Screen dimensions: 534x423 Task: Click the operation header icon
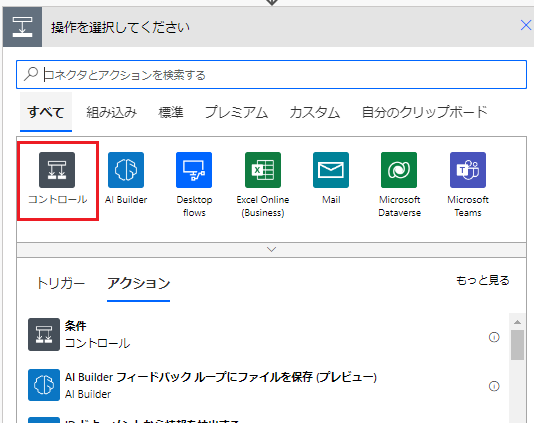pos(22,27)
